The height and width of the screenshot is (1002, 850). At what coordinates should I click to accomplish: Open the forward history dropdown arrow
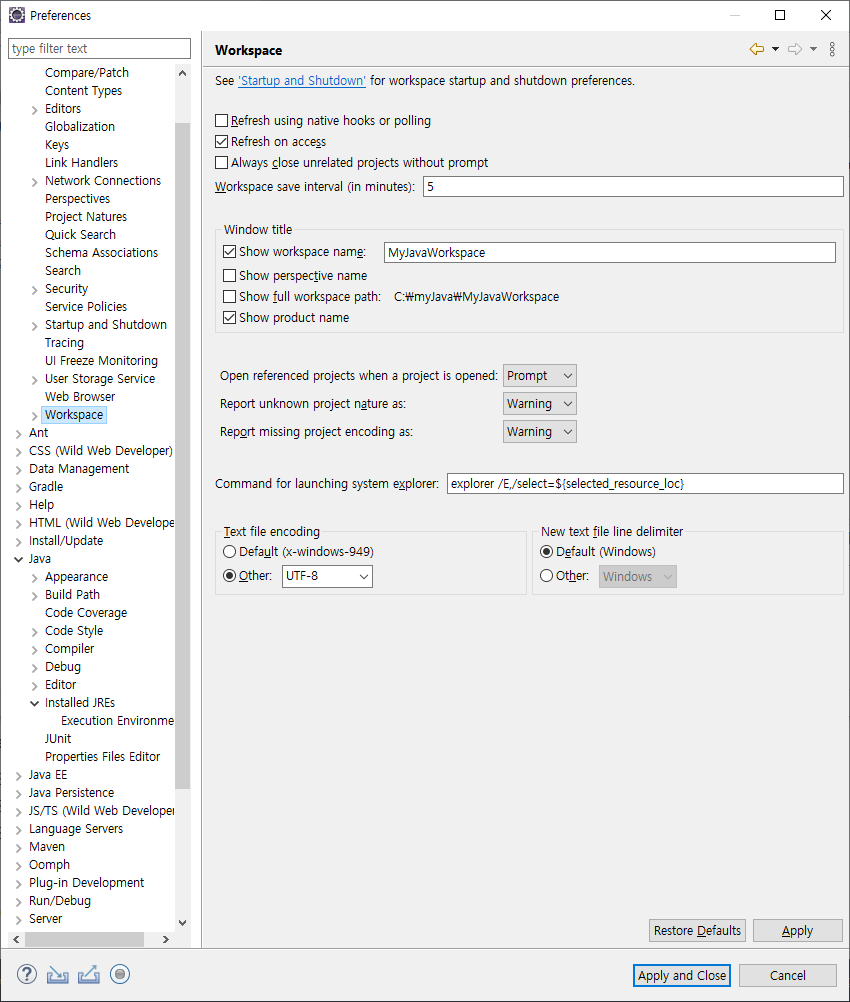pyautogui.click(x=813, y=49)
